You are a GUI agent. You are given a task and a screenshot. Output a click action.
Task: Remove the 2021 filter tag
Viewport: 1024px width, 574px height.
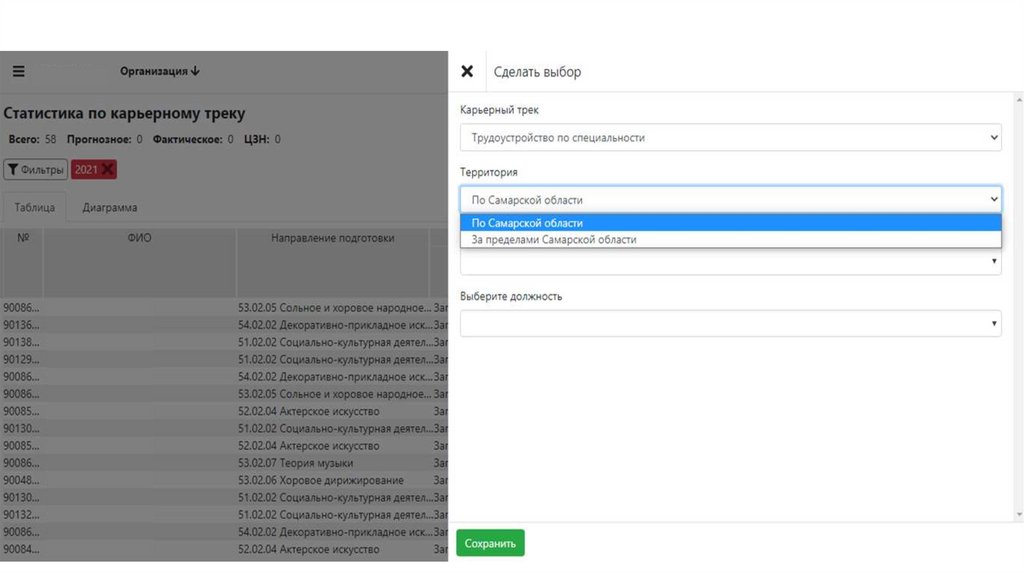(x=107, y=169)
